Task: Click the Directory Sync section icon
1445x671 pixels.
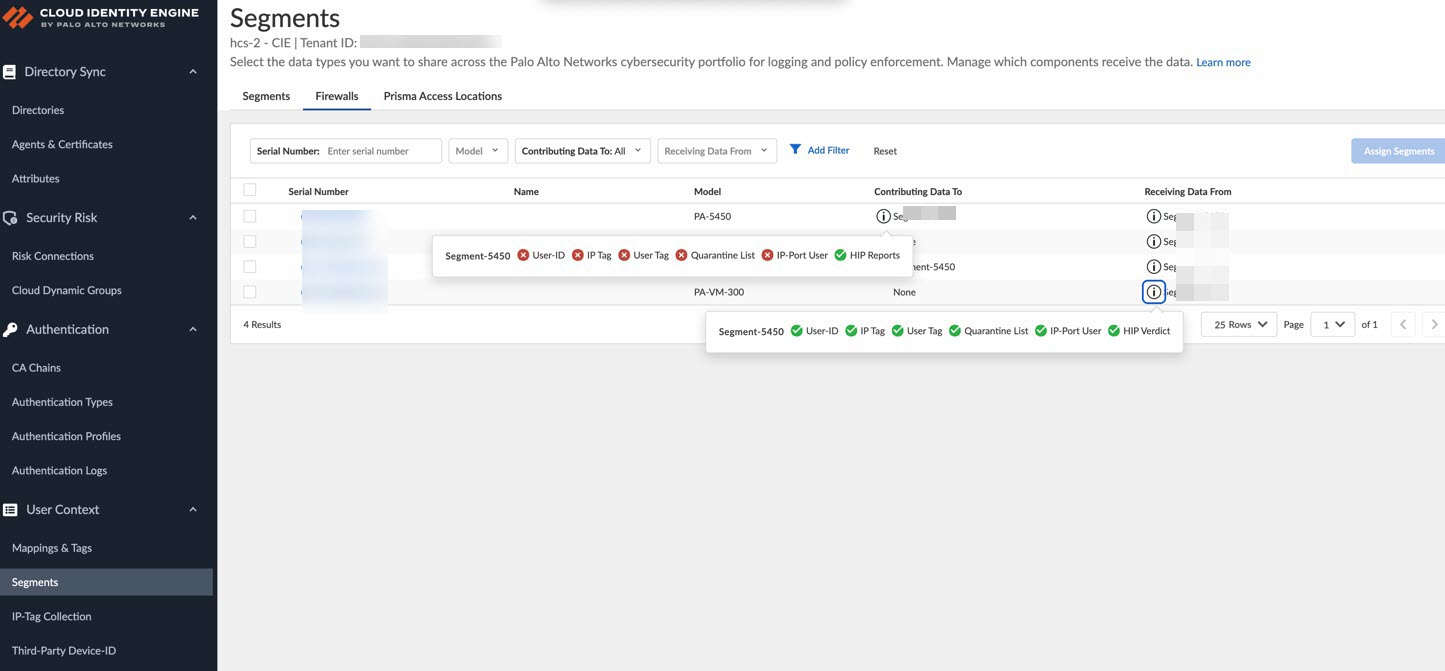Action: pyautogui.click(x=10, y=72)
